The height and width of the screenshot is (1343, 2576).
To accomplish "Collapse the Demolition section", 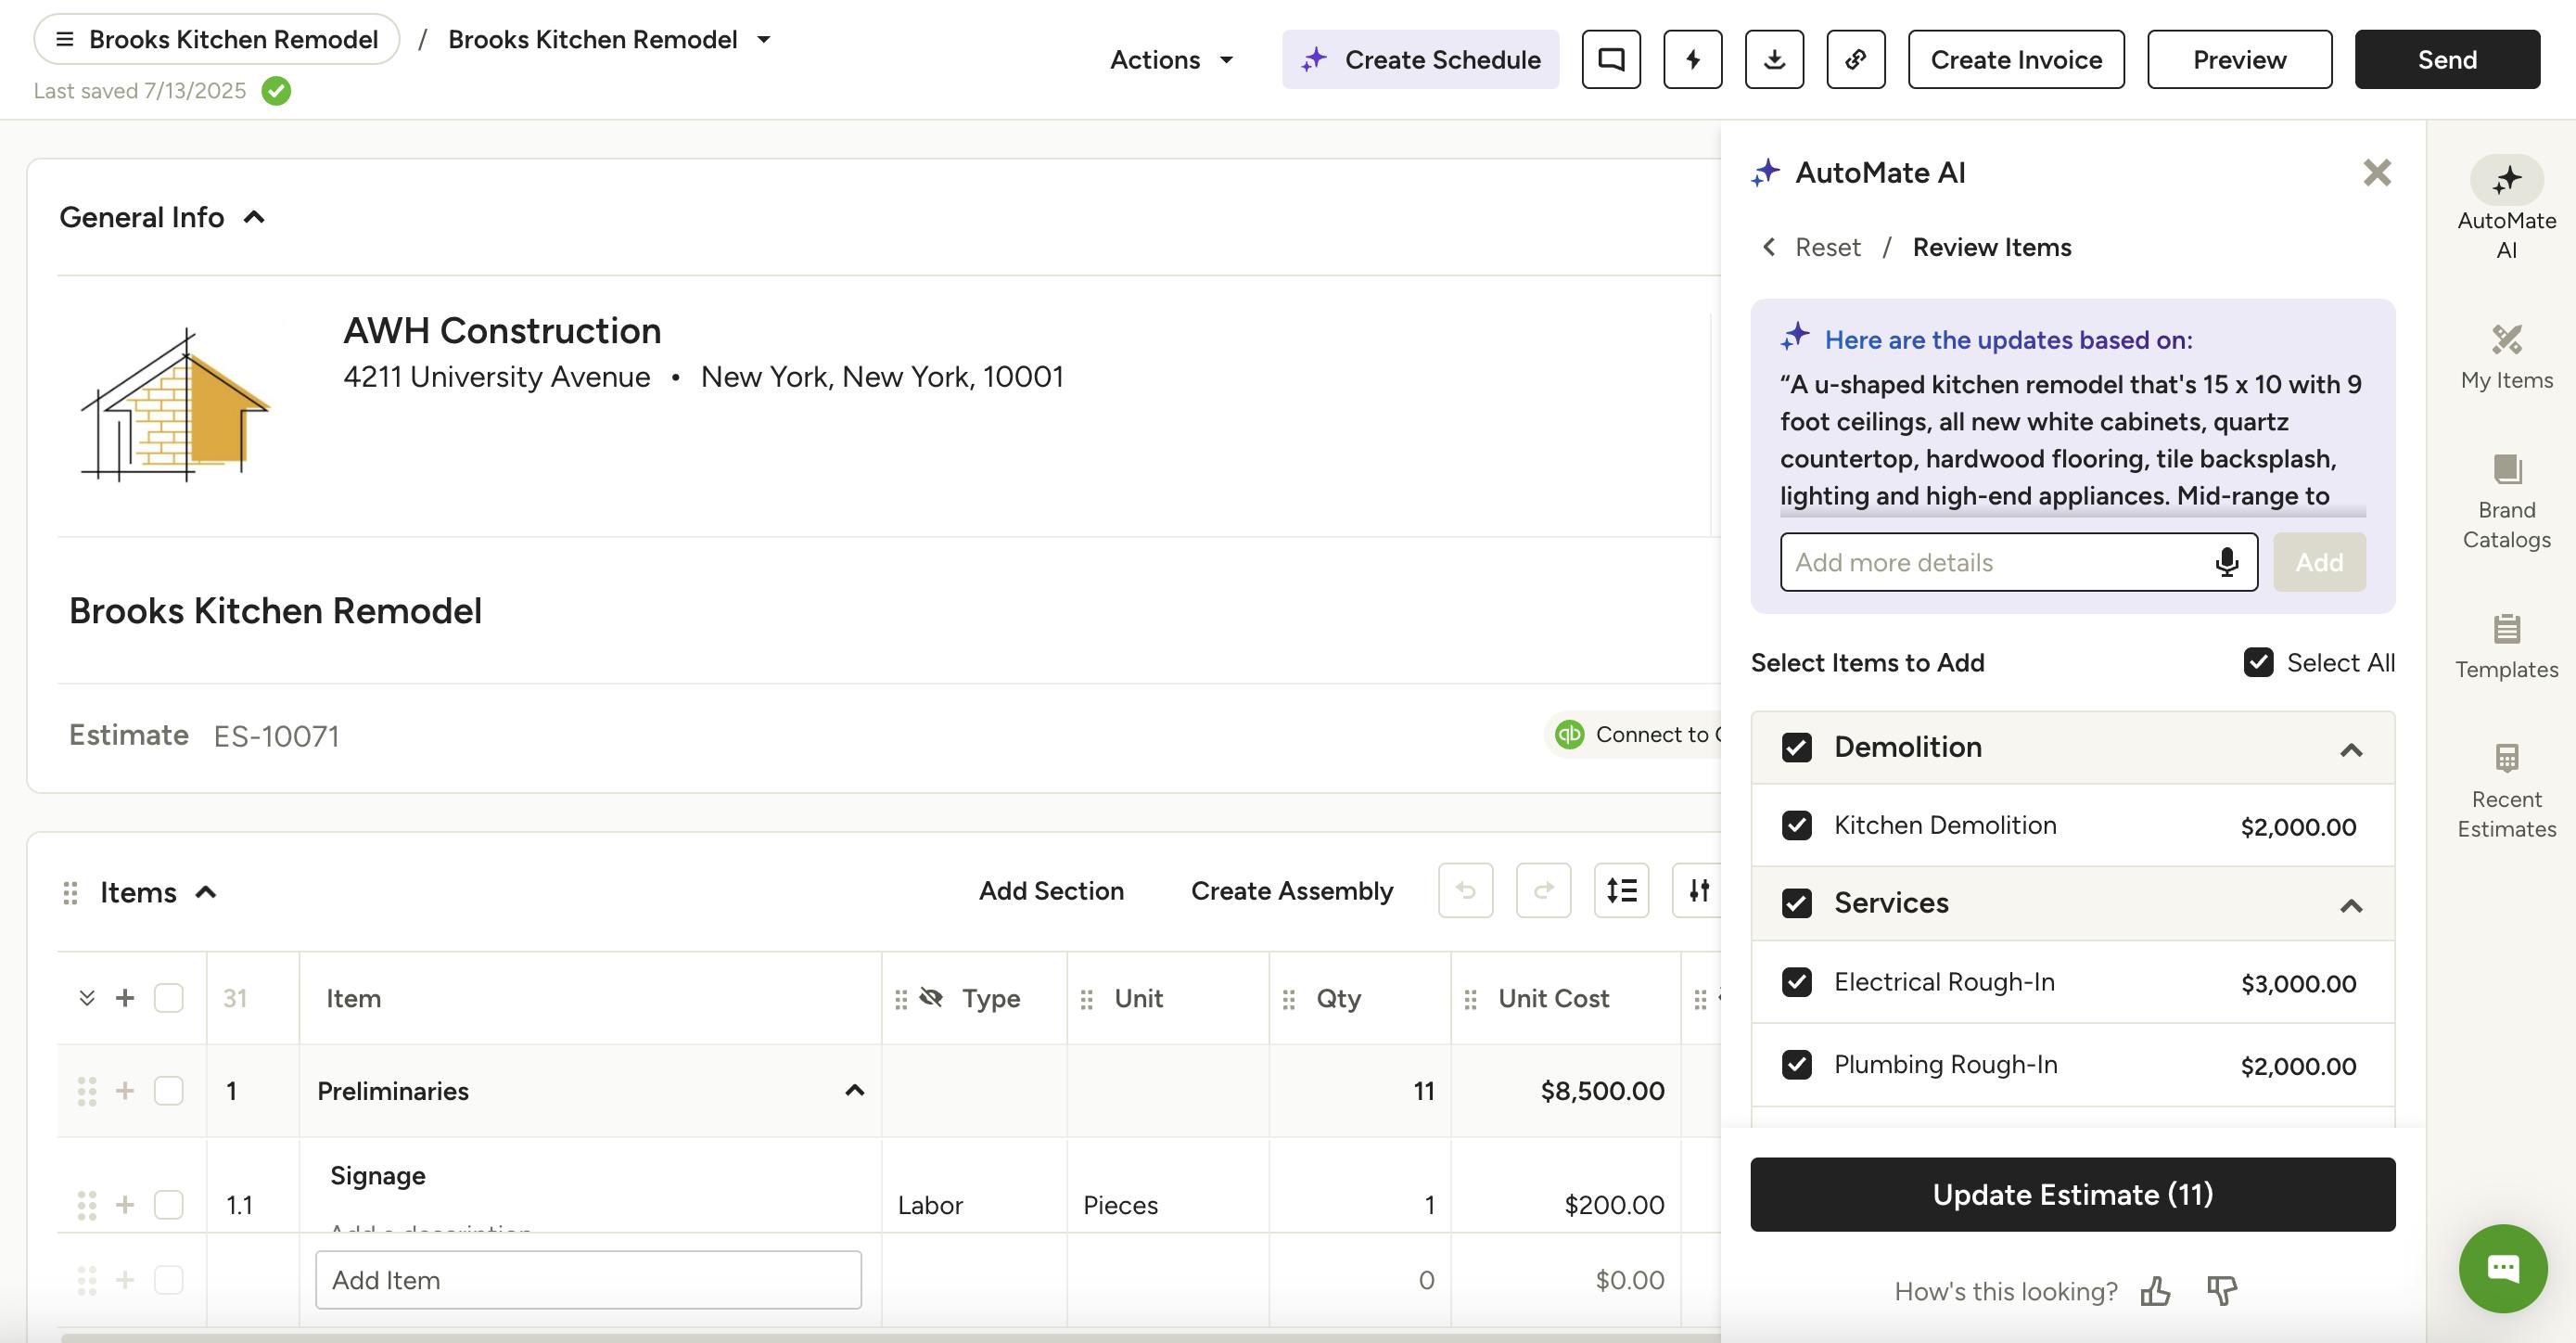I will click(x=2351, y=749).
